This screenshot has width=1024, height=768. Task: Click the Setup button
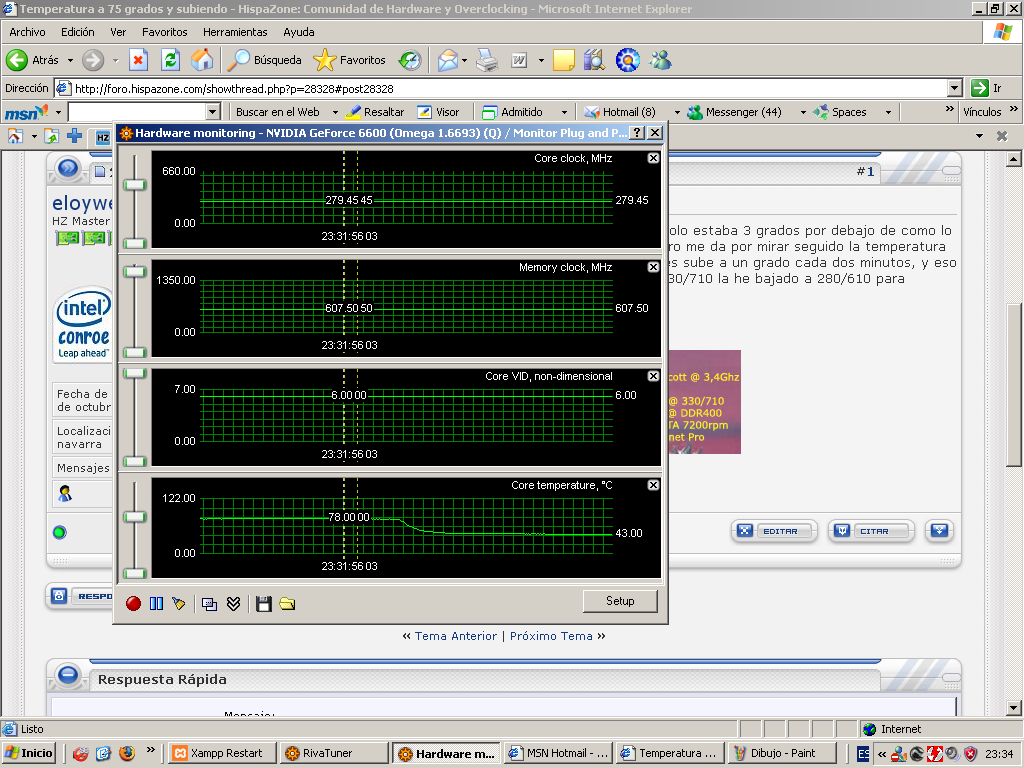(x=620, y=601)
